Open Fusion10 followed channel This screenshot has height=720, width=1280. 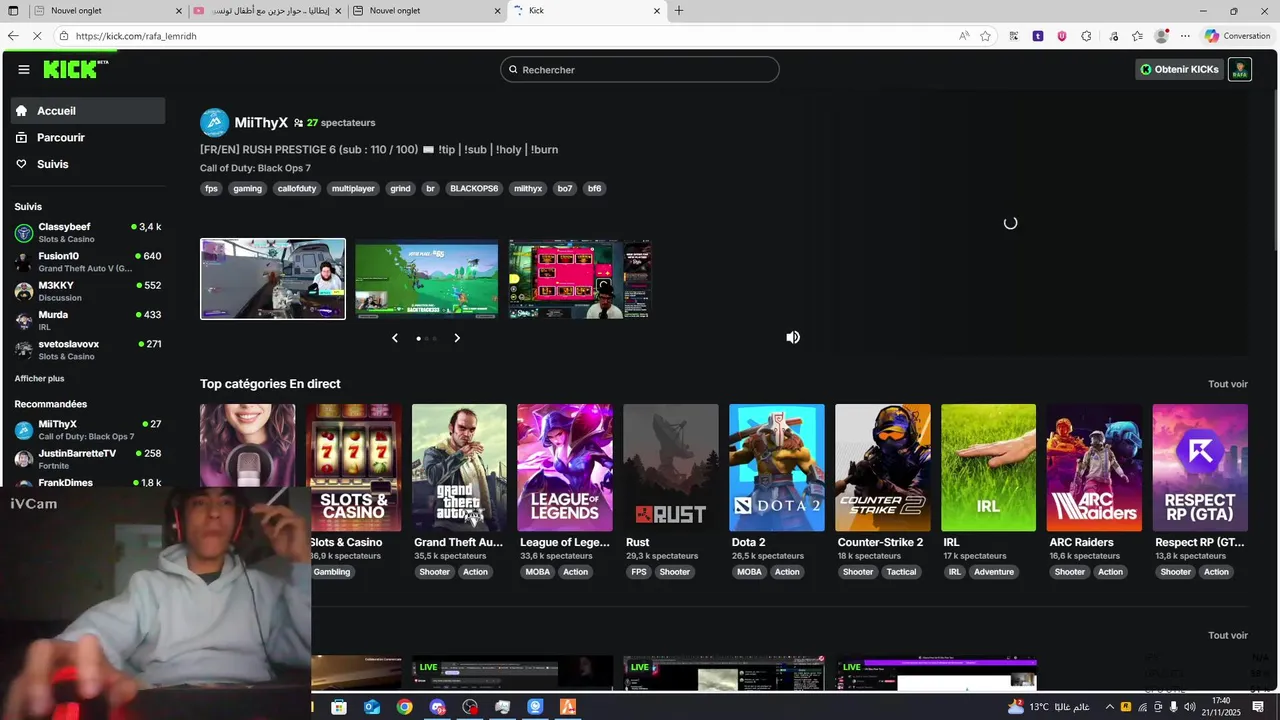point(88,262)
